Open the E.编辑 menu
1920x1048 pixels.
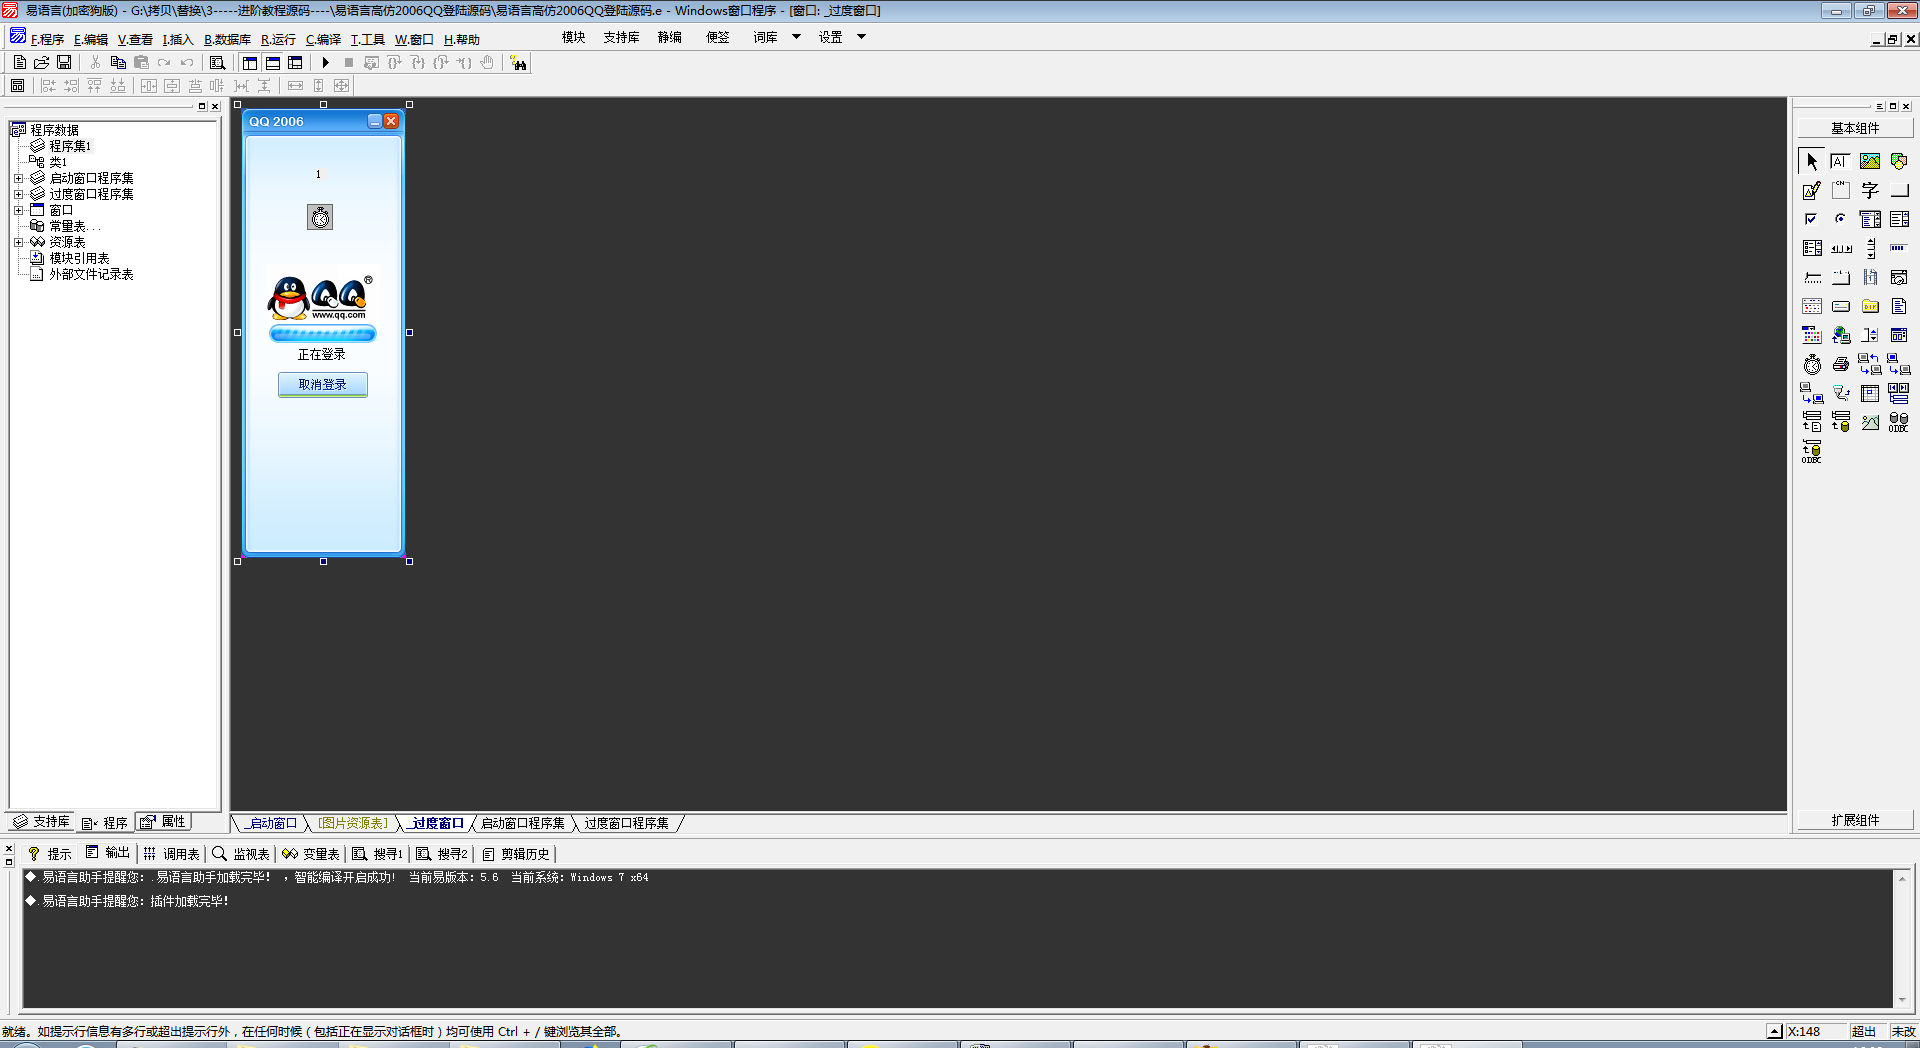click(x=91, y=40)
